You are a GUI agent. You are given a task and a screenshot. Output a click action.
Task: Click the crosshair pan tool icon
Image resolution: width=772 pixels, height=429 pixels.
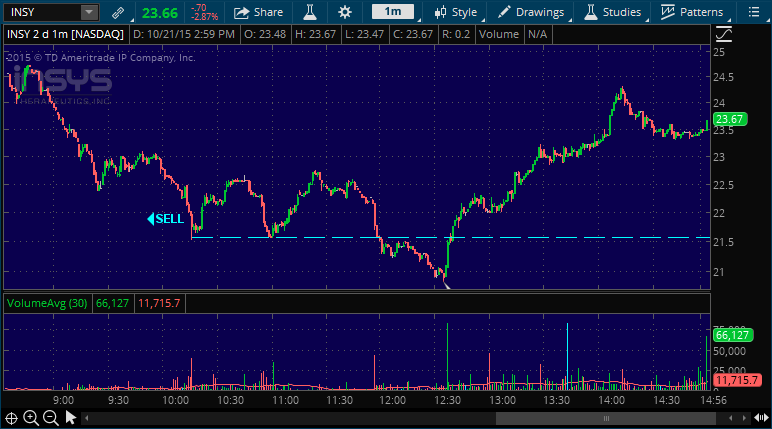[11, 418]
